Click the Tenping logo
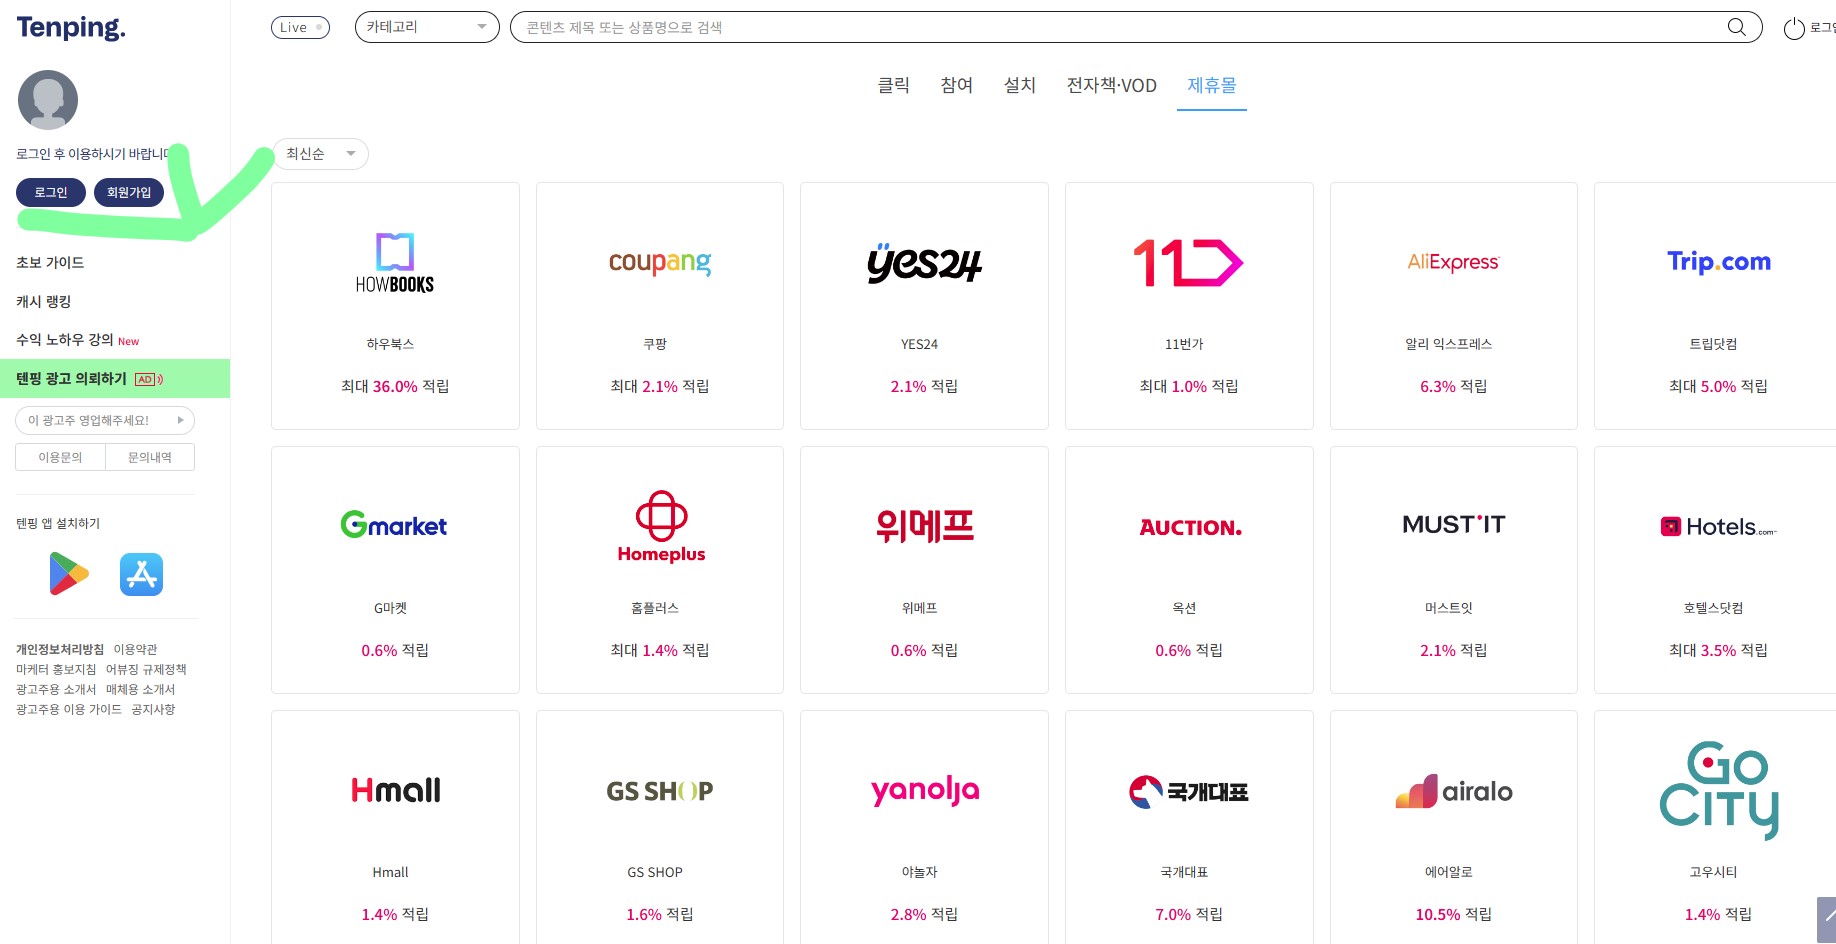The height and width of the screenshot is (944, 1836). tap(71, 28)
